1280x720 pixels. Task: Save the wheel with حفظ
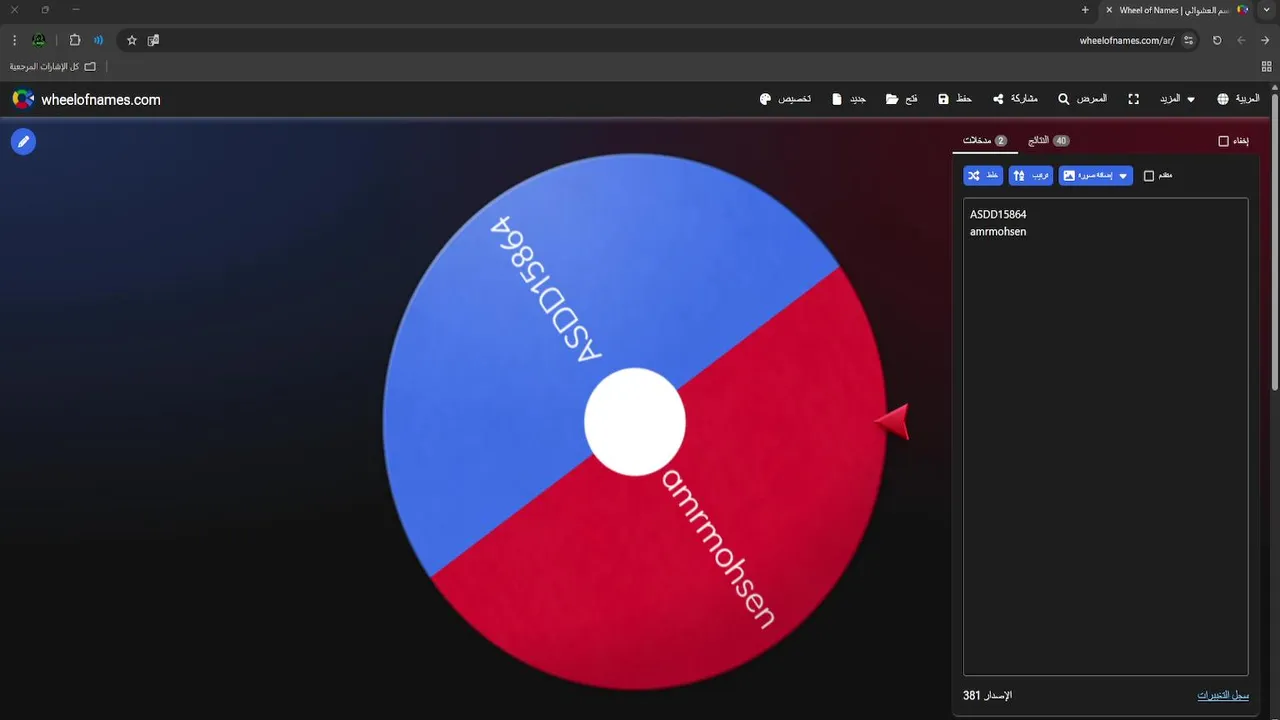pos(954,99)
